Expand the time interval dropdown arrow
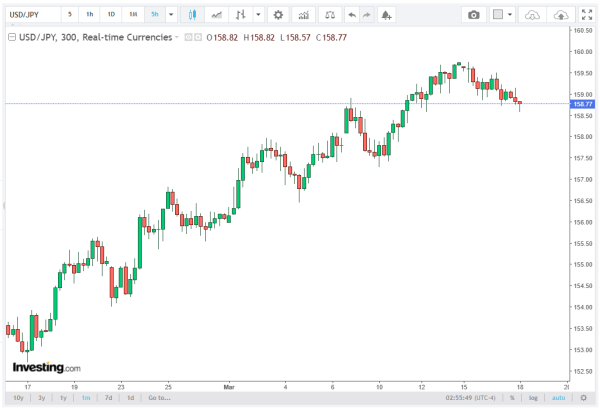 pos(171,15)
